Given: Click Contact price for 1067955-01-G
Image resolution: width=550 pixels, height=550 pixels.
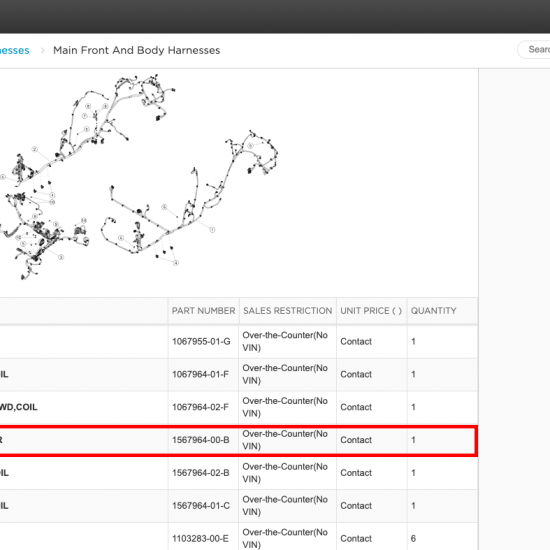Looking at the screenshot, I should tap(356, 341).
